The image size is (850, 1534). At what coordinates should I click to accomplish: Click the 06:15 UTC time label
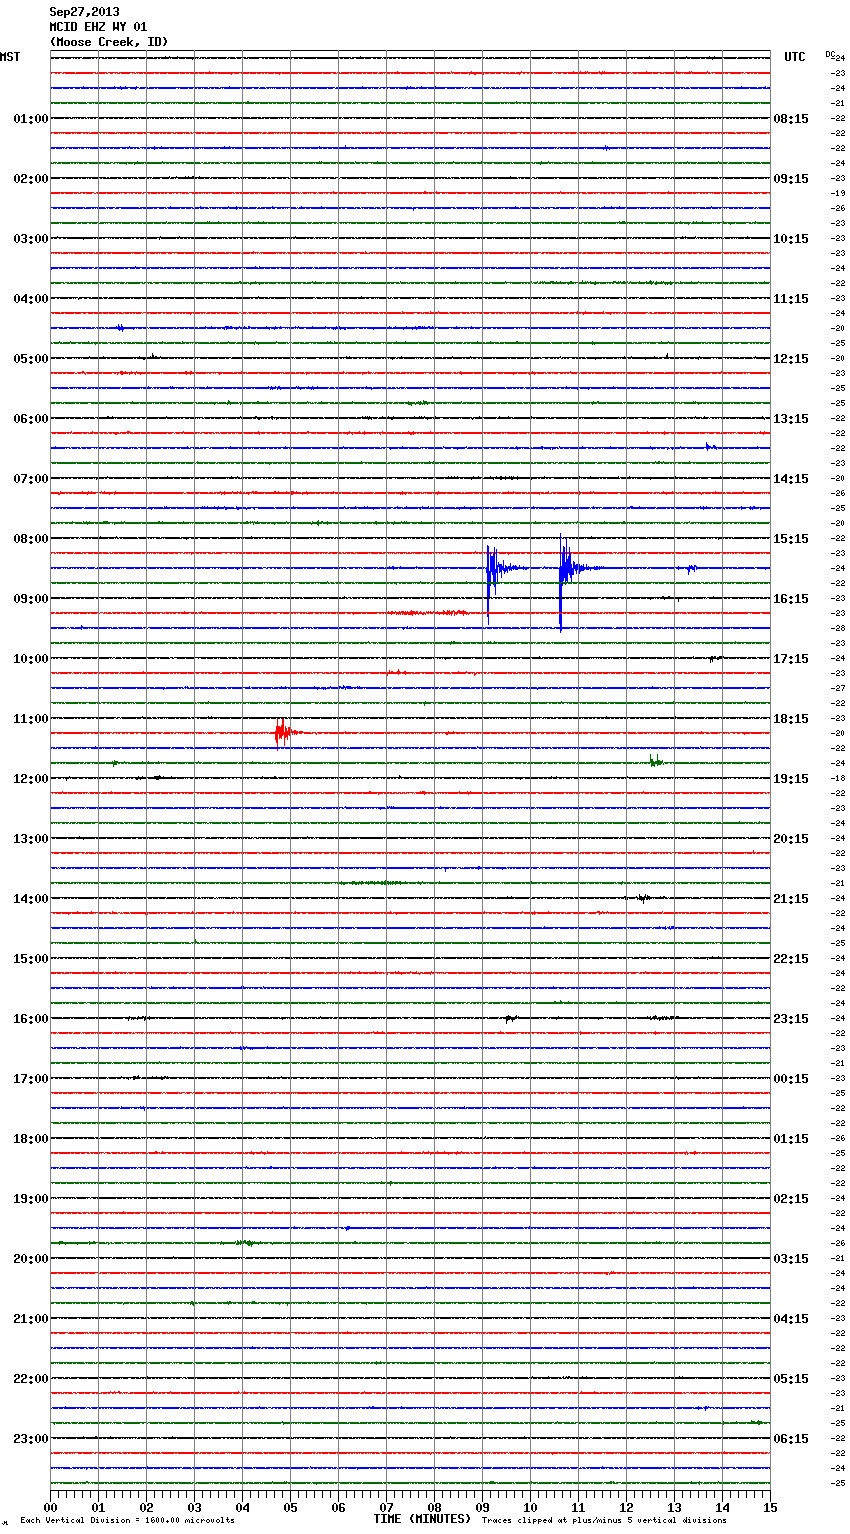791,1439
